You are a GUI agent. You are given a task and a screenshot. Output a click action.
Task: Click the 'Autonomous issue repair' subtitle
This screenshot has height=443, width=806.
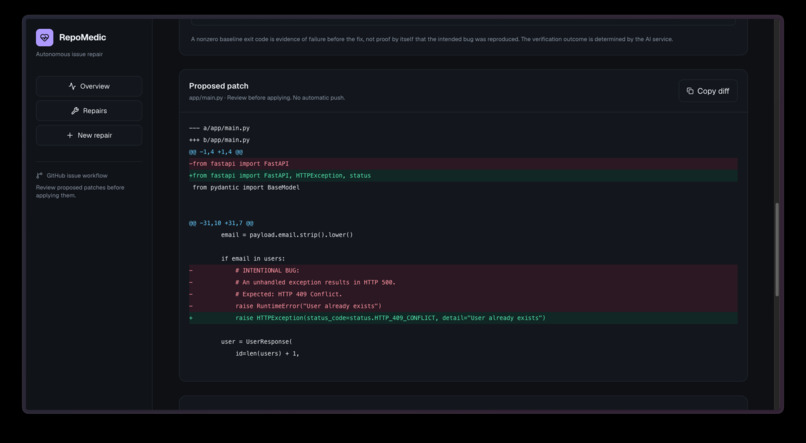(x=69, y=54)
